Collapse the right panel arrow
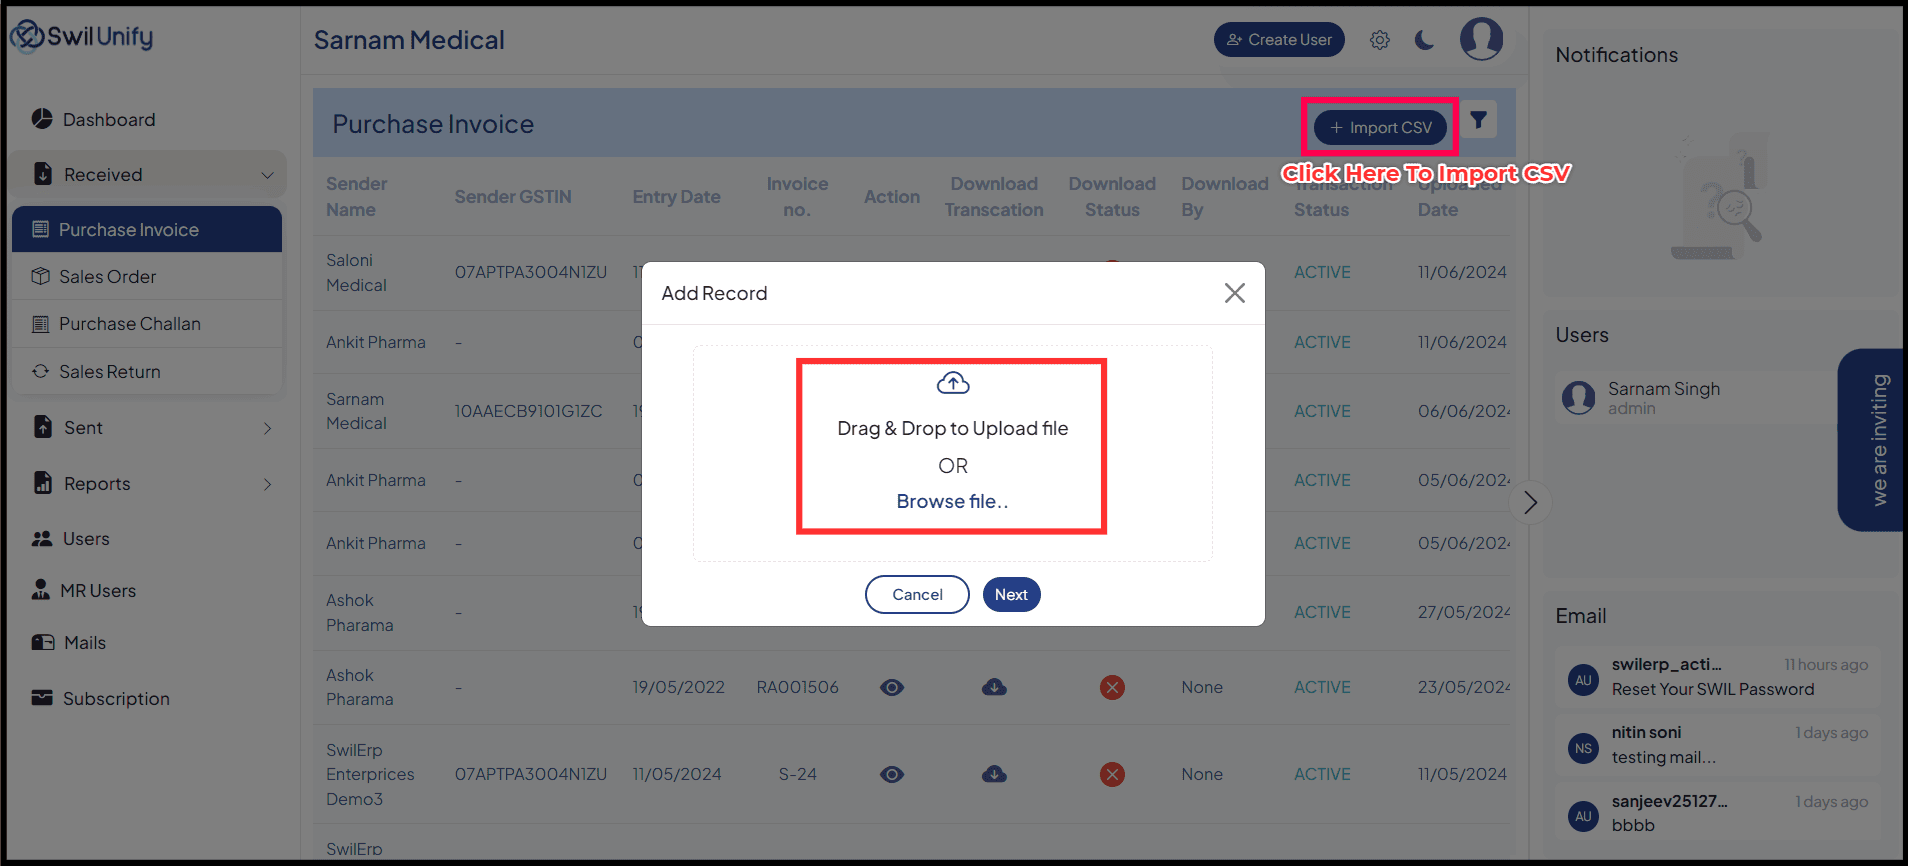The image size is (1908, 866). pos(1530,502)
